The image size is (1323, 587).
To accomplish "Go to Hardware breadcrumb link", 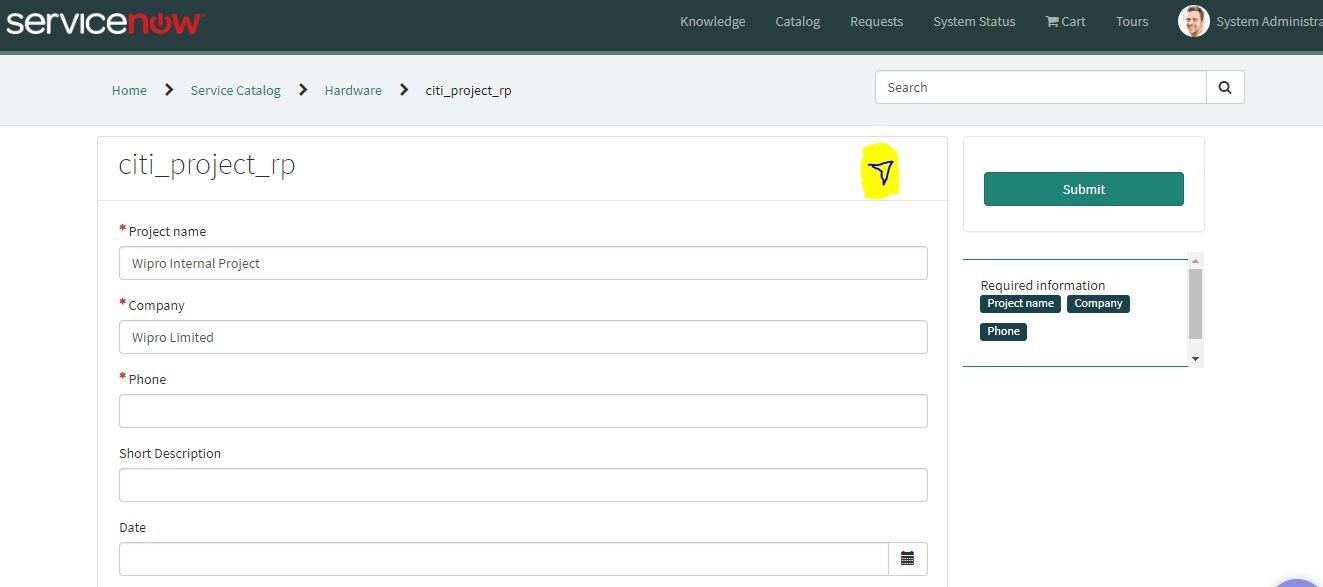I will point(353,90).
